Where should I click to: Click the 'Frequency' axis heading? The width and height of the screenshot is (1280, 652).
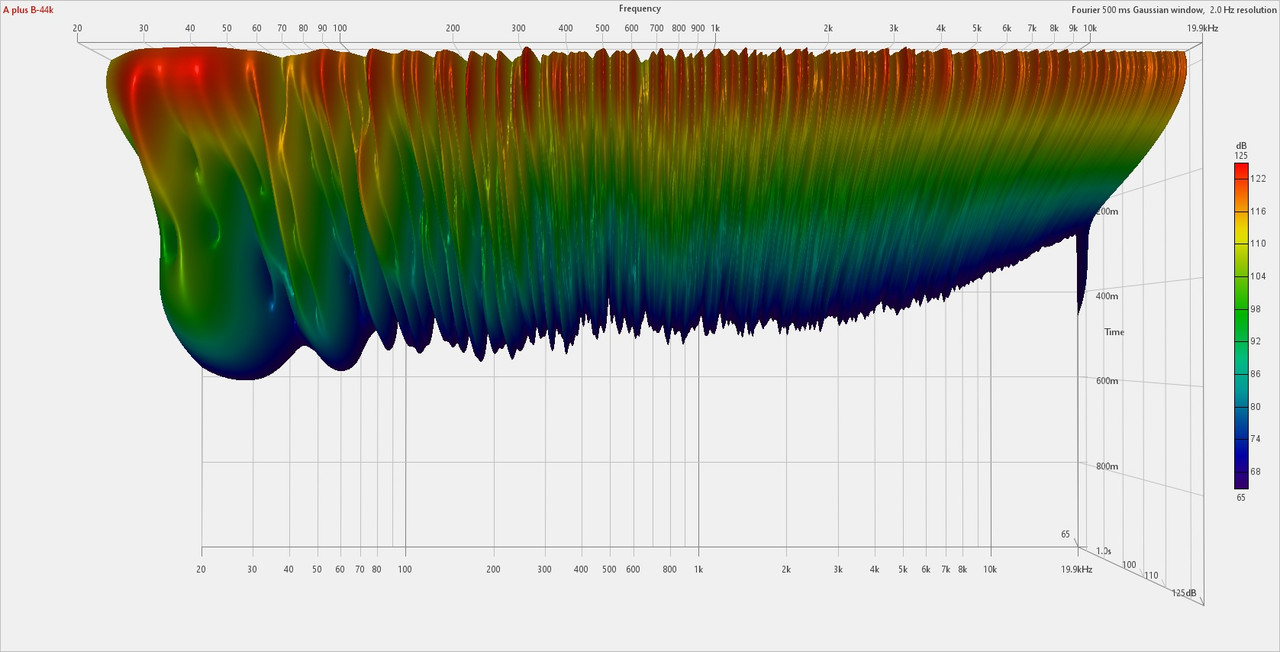click(639, 9)
